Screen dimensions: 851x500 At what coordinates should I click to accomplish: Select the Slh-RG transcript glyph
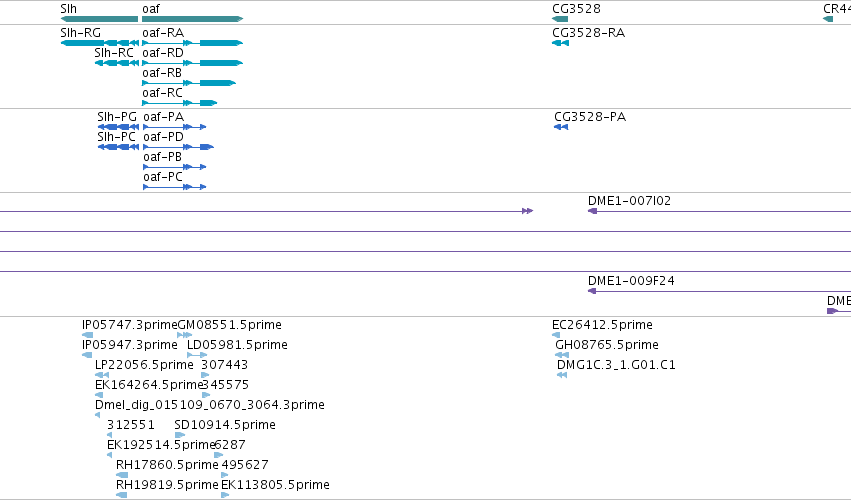tap(99, 43)
